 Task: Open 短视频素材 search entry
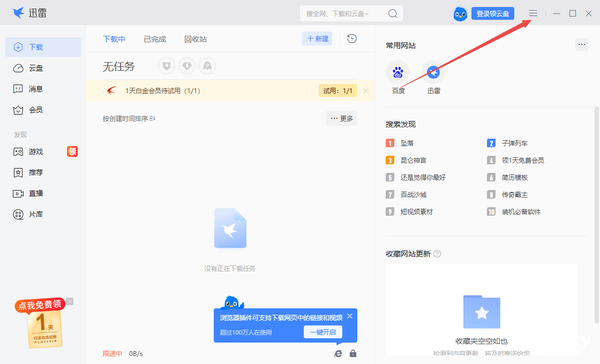409,212
